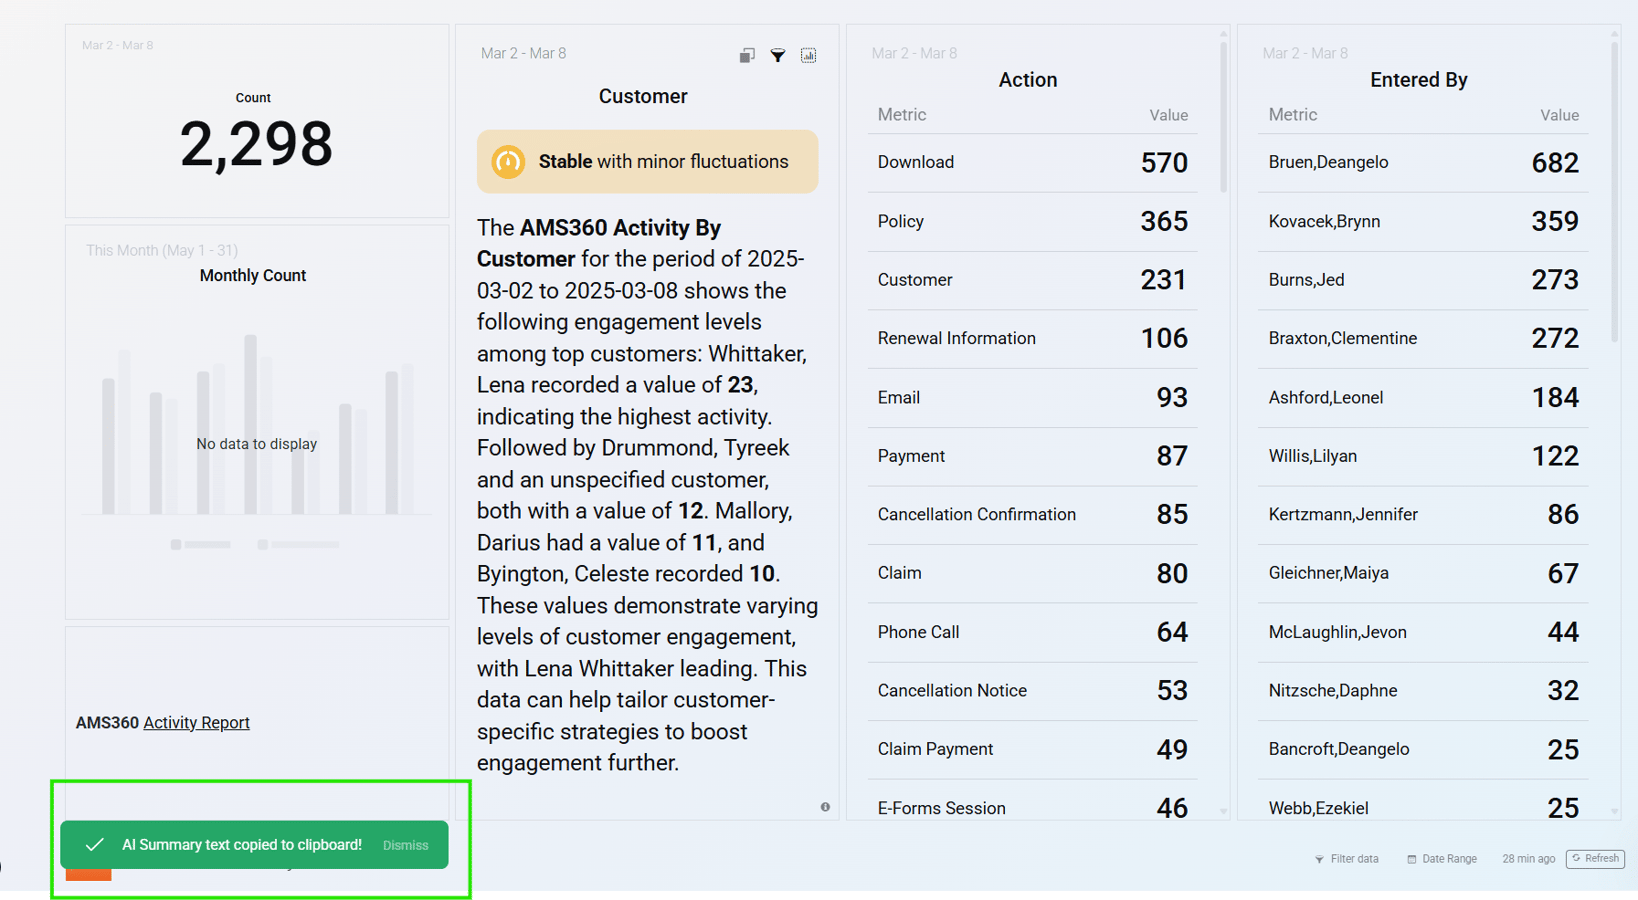Open the Mar 2 - Mar 8 range on Count card
Image resolution: width=1638 pixels, height=900 pixels.
117,45
